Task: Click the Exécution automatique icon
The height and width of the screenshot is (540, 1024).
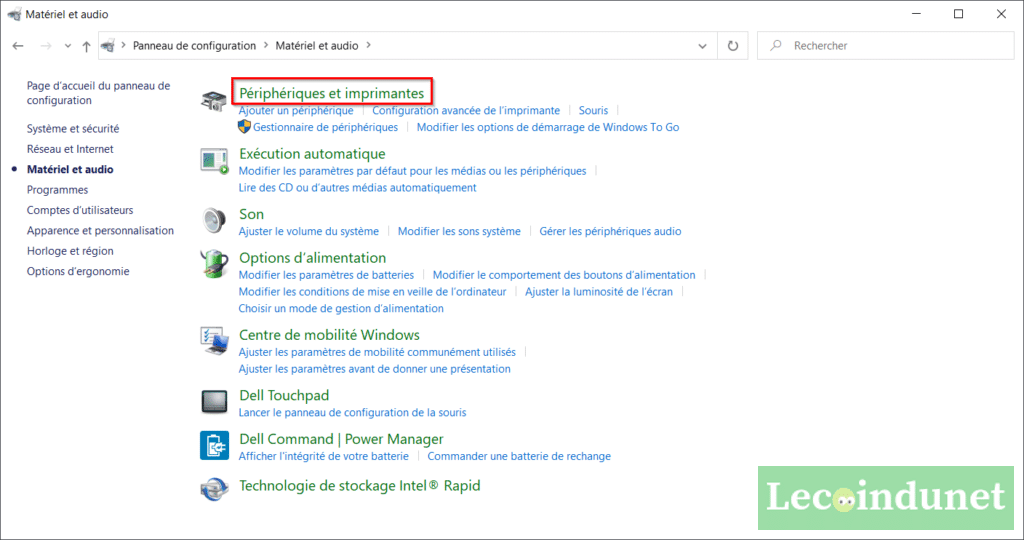Action: coord(214,161)
